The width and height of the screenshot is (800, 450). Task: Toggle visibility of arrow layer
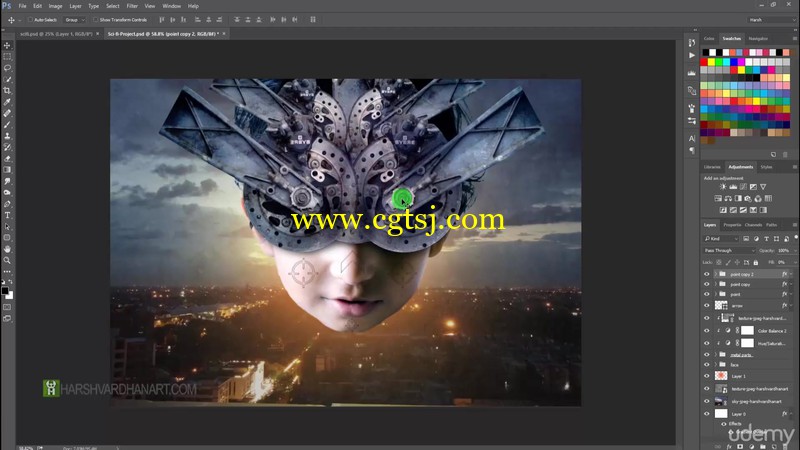point(707,305)
